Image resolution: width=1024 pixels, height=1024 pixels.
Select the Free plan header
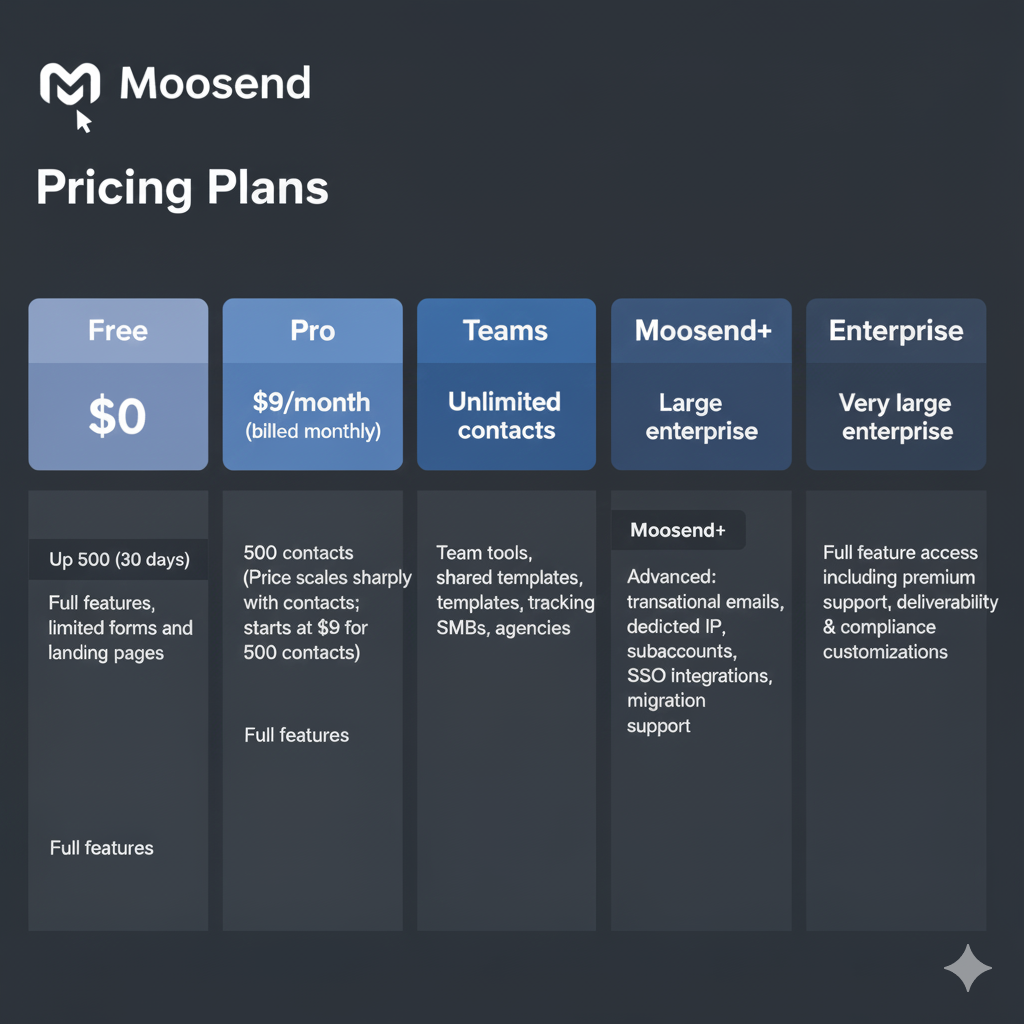coord(118,331)
